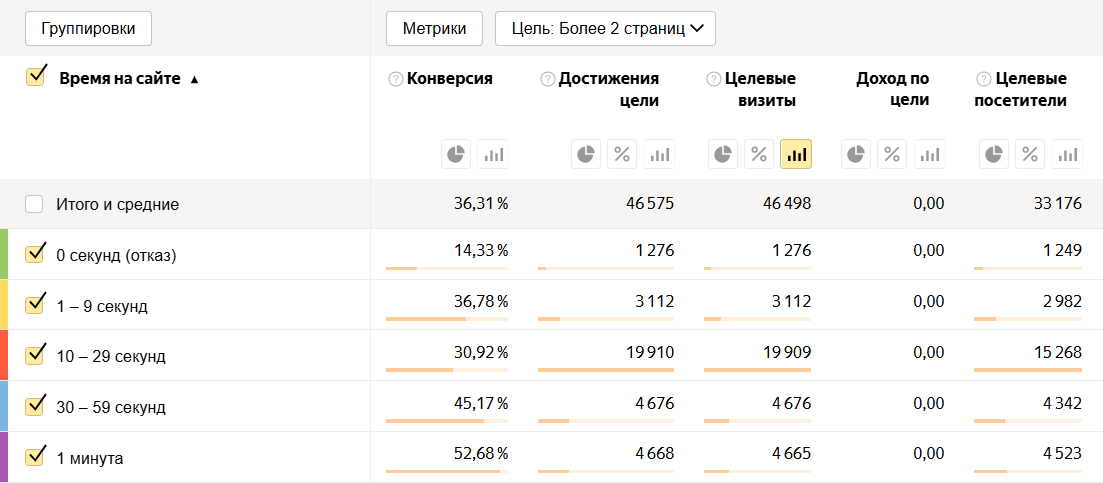Sort by Время на сайте column arrow
Viewport: 1103px width, 483px height.
coord(194,80)
